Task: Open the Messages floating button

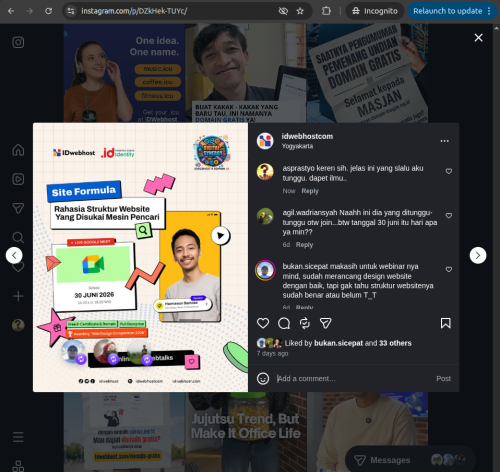Action: 410,460
